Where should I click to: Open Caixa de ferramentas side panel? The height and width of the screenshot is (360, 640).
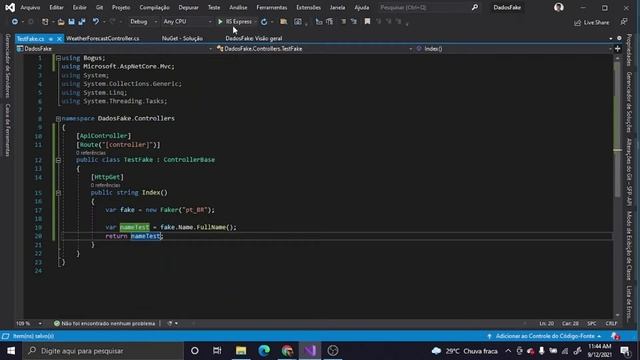click(x=7, y=130)
